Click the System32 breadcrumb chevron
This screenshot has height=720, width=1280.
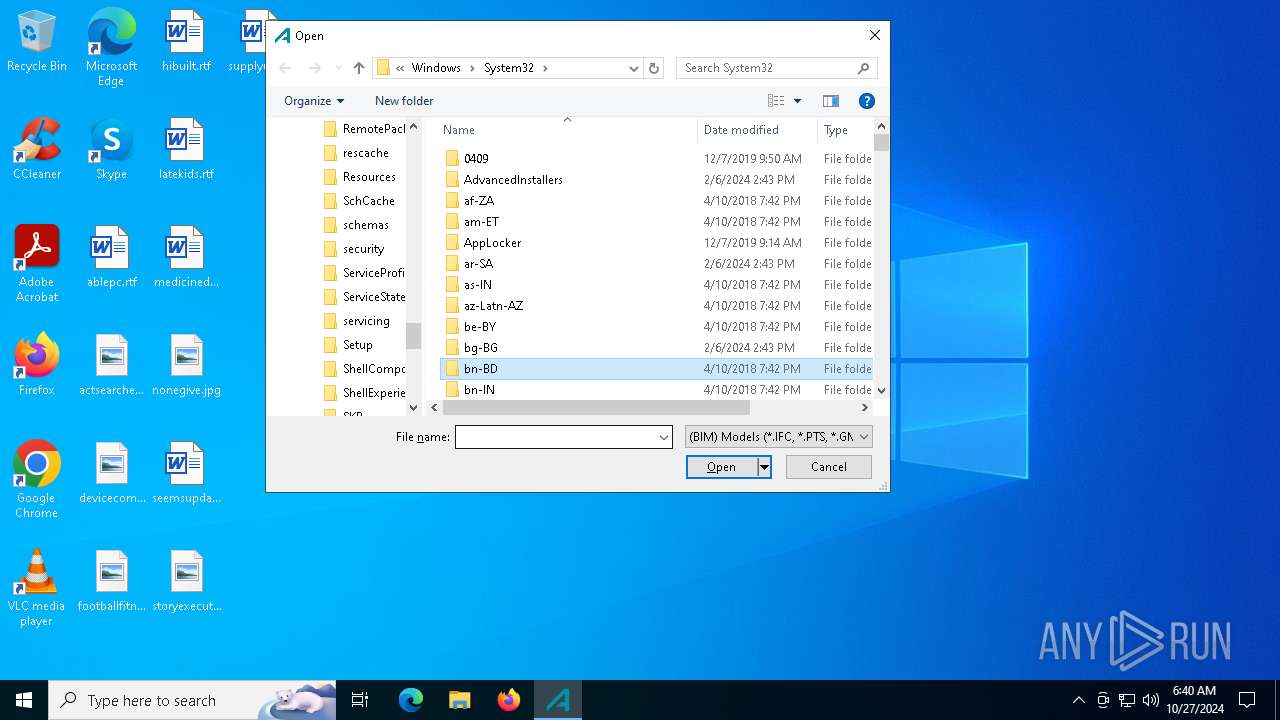545,68
